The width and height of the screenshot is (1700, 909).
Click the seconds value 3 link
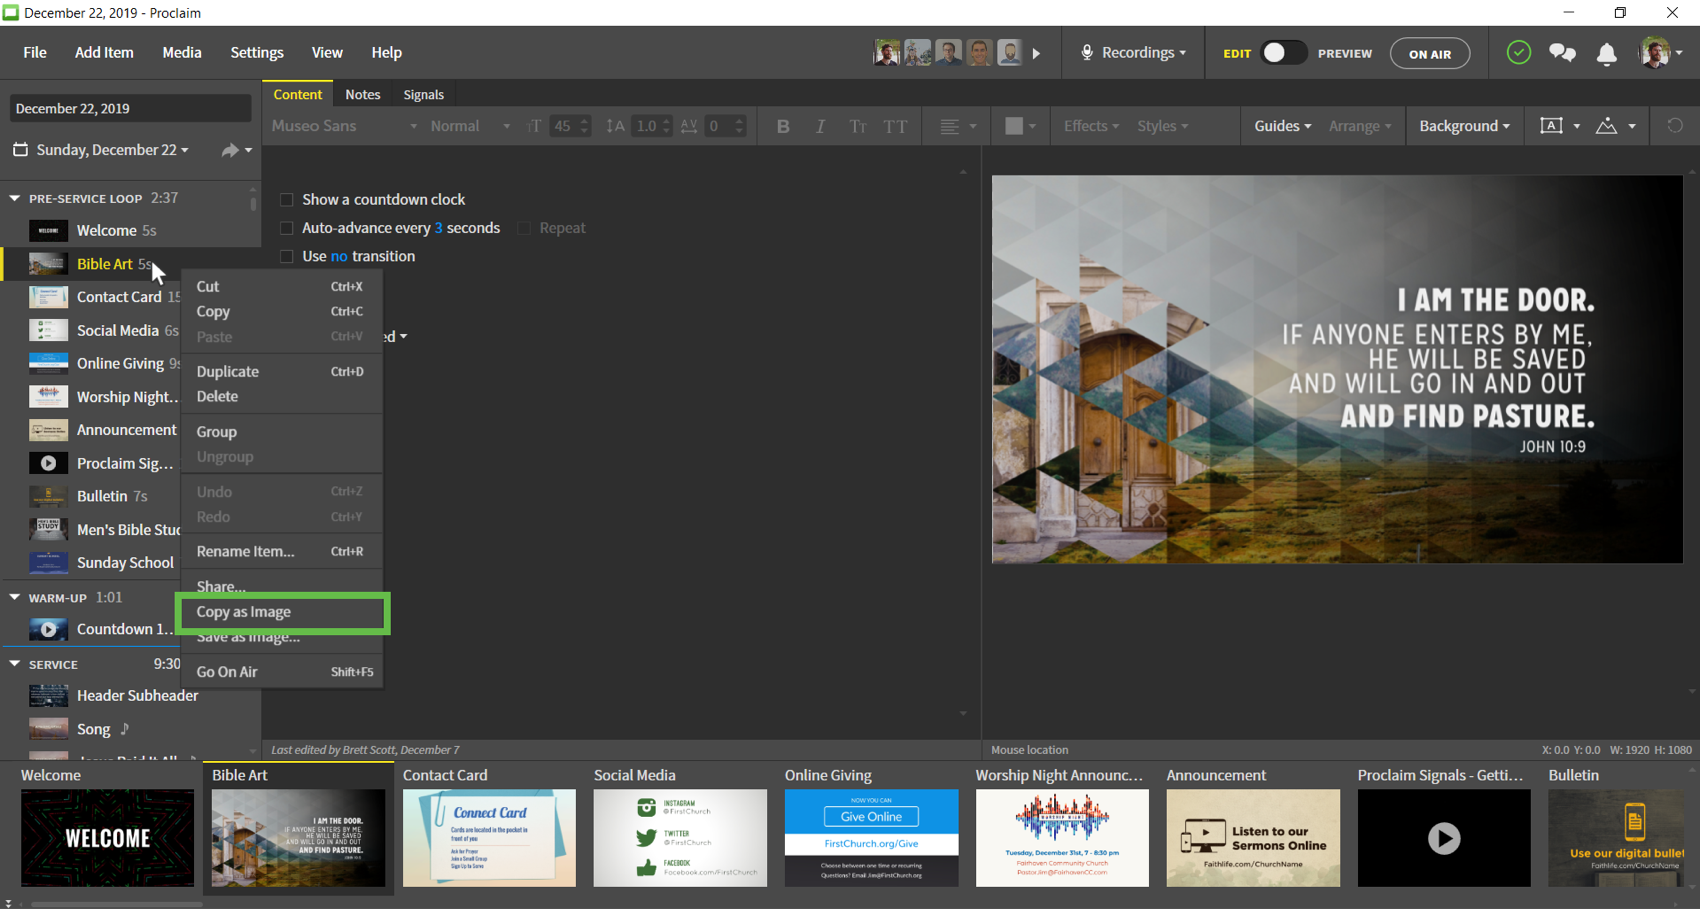pos(438,228)
